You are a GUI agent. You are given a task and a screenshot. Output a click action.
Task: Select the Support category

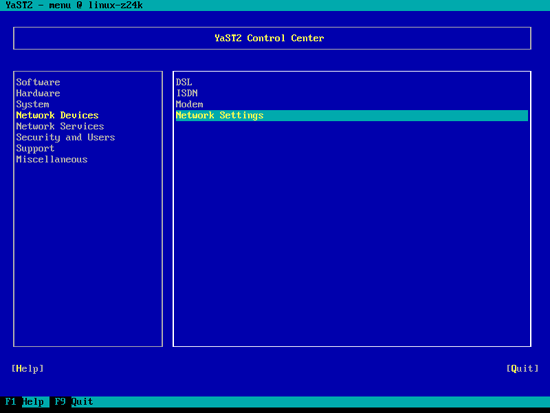tap(35, 148)
